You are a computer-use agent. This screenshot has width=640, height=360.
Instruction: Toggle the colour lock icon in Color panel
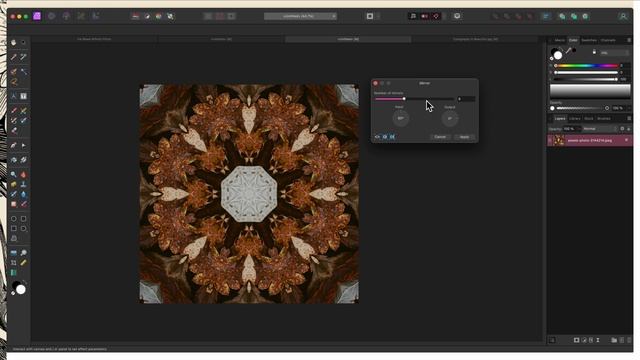coord(594,52)
